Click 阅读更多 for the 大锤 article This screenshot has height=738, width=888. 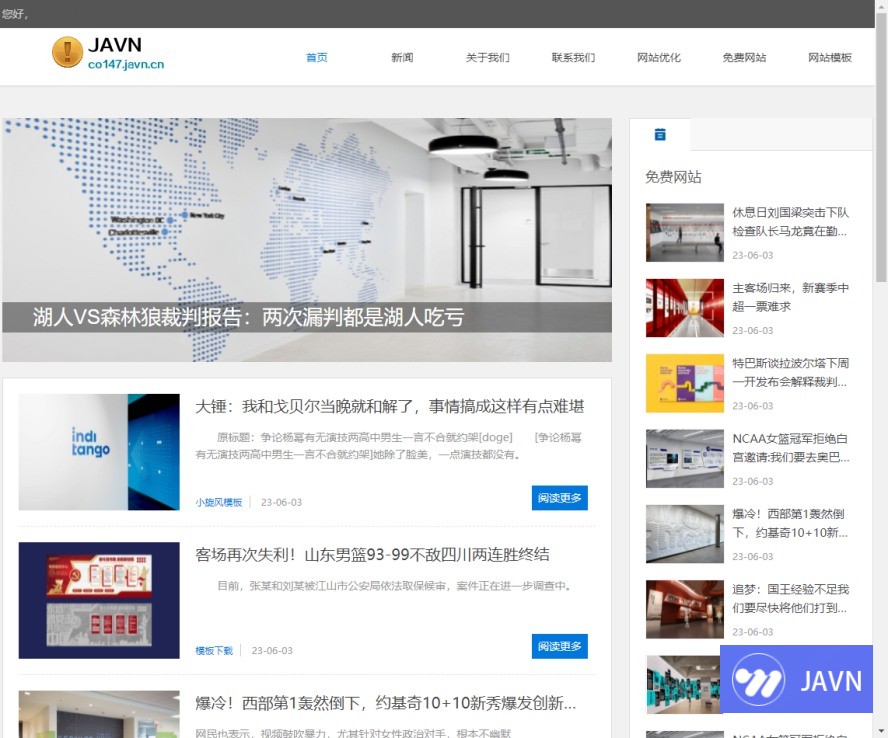pyautogui.click(x=560, y=498)
